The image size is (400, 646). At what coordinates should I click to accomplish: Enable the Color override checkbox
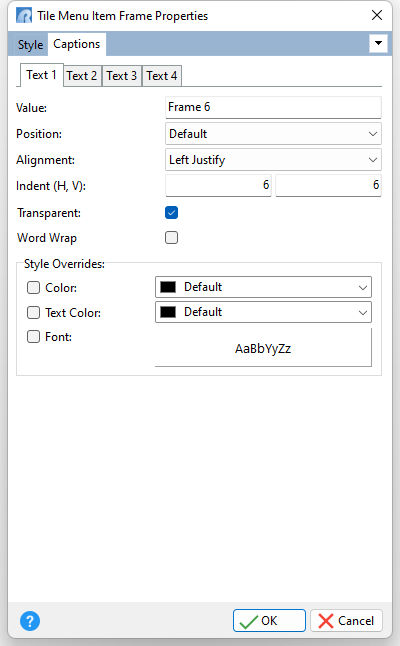[33, 287]
